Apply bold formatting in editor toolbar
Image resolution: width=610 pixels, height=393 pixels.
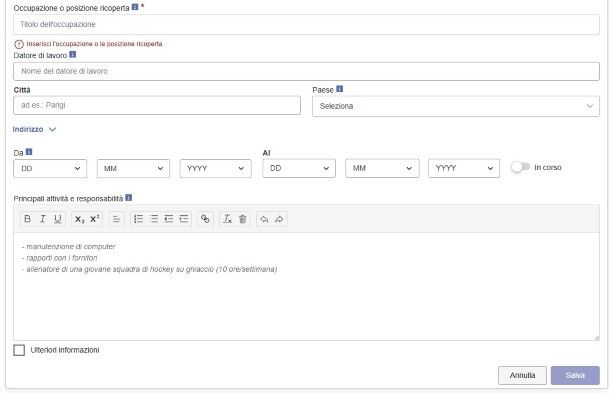(27, 219)
